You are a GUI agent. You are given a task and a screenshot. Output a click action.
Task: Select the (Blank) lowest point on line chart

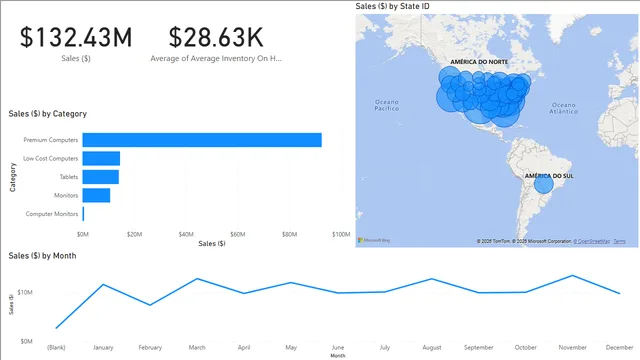tap(56, 328)
